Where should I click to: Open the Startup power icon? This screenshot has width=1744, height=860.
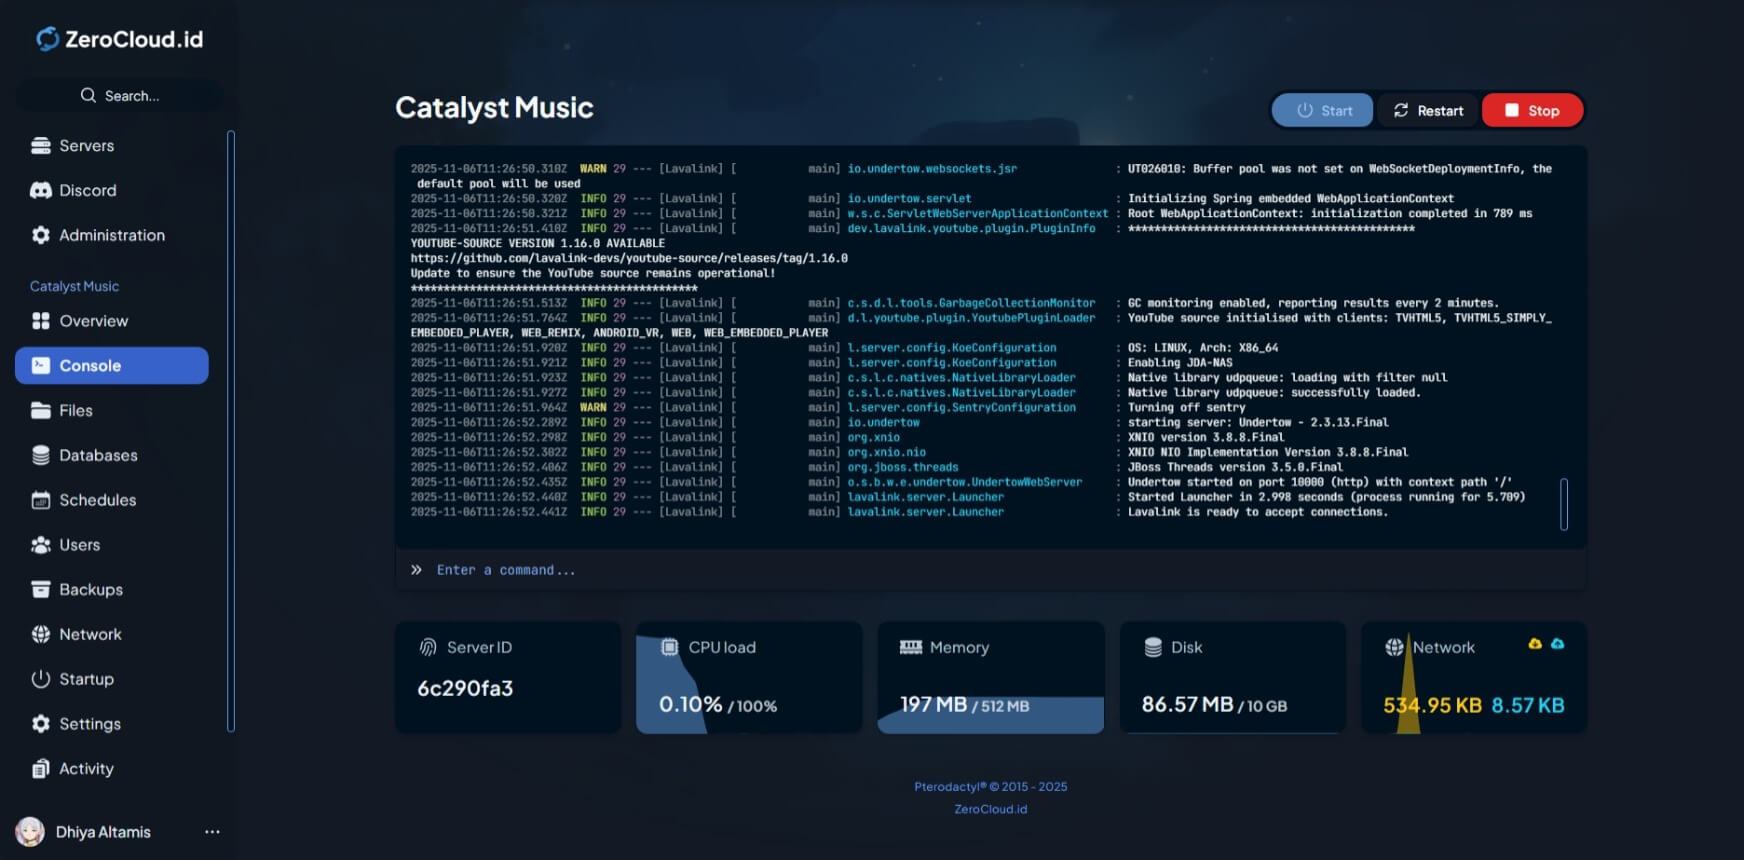[41, 679]
